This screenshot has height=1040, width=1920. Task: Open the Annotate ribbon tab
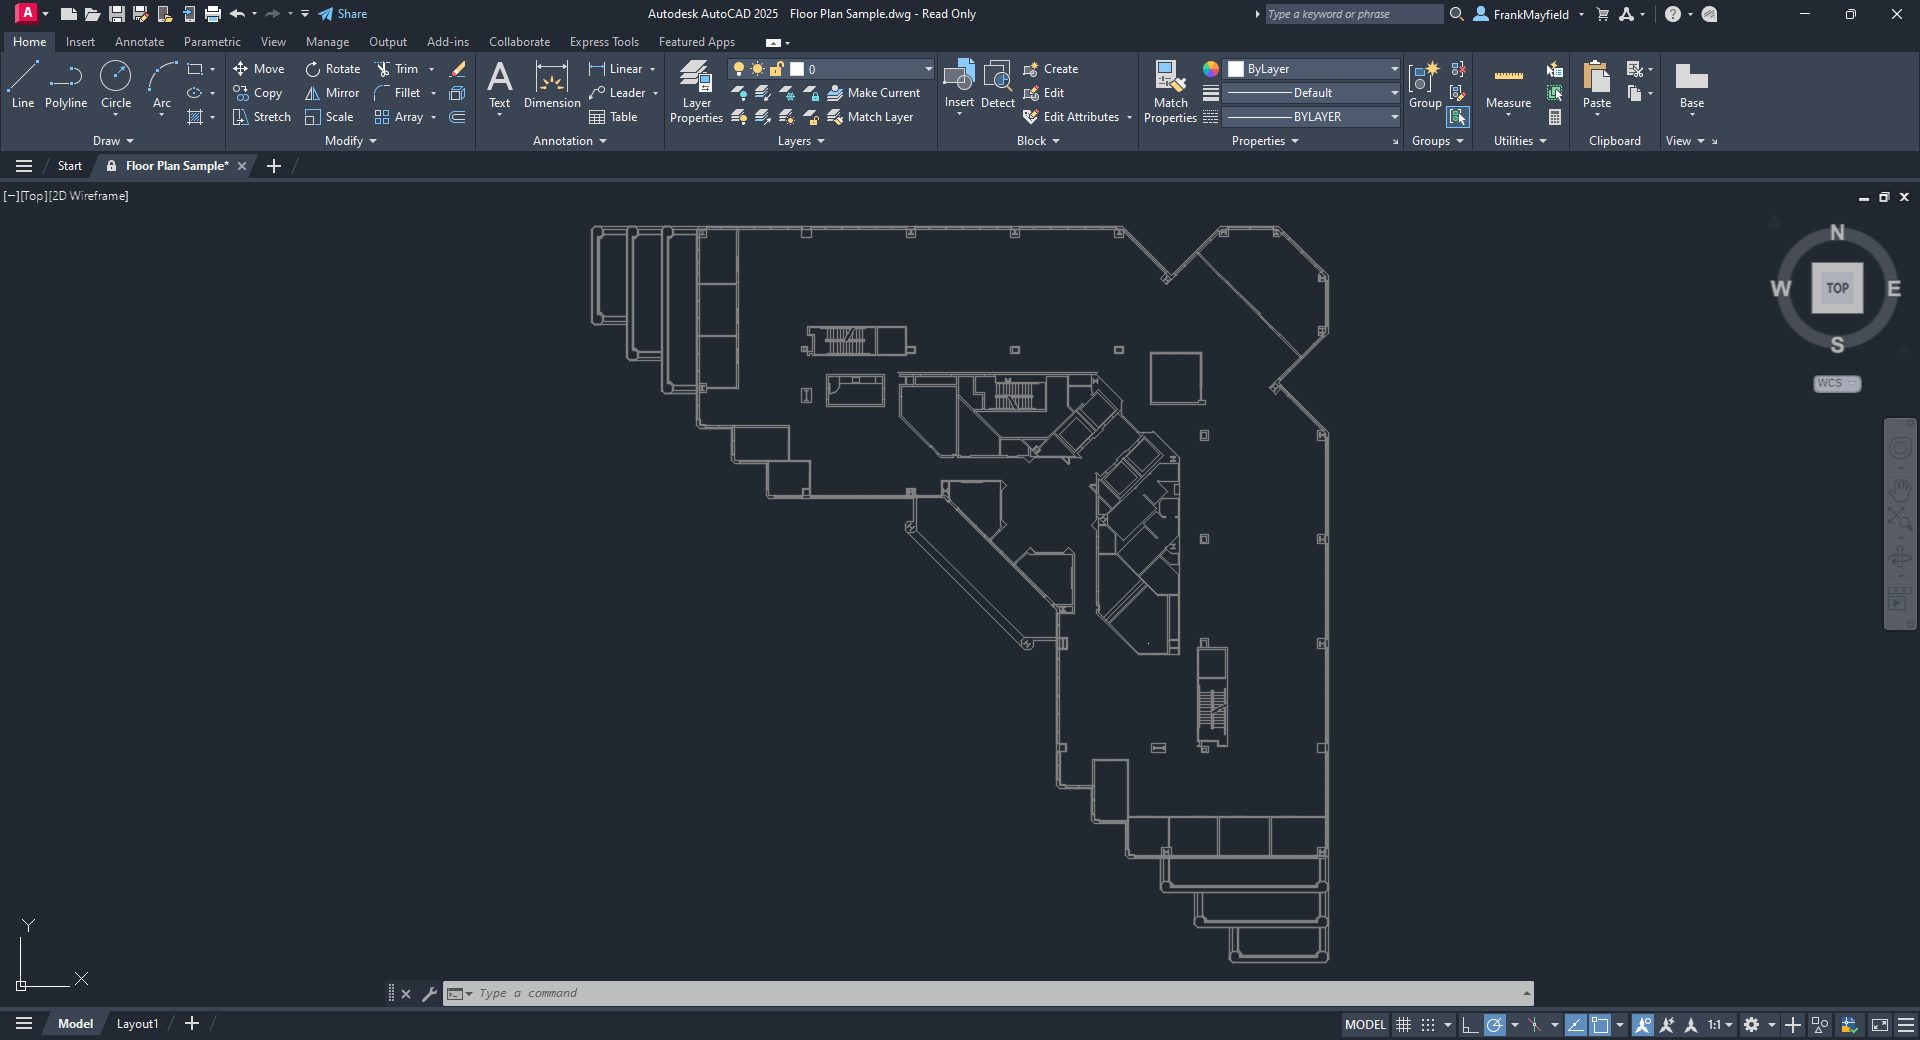pos(139,42)
